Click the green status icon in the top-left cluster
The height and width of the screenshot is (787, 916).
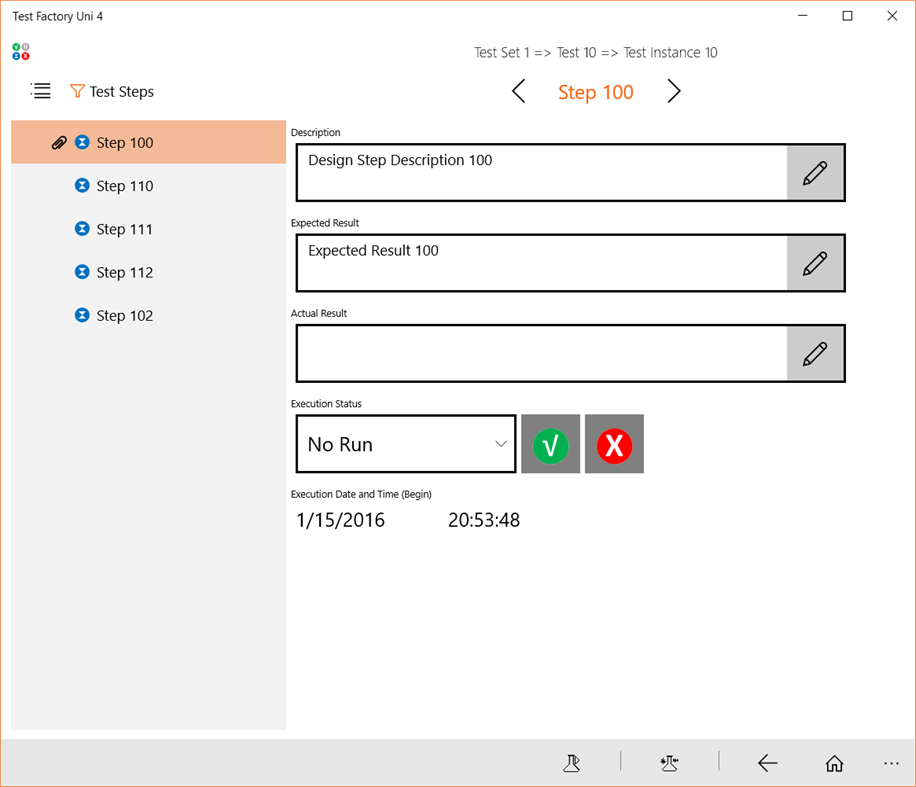15,45
